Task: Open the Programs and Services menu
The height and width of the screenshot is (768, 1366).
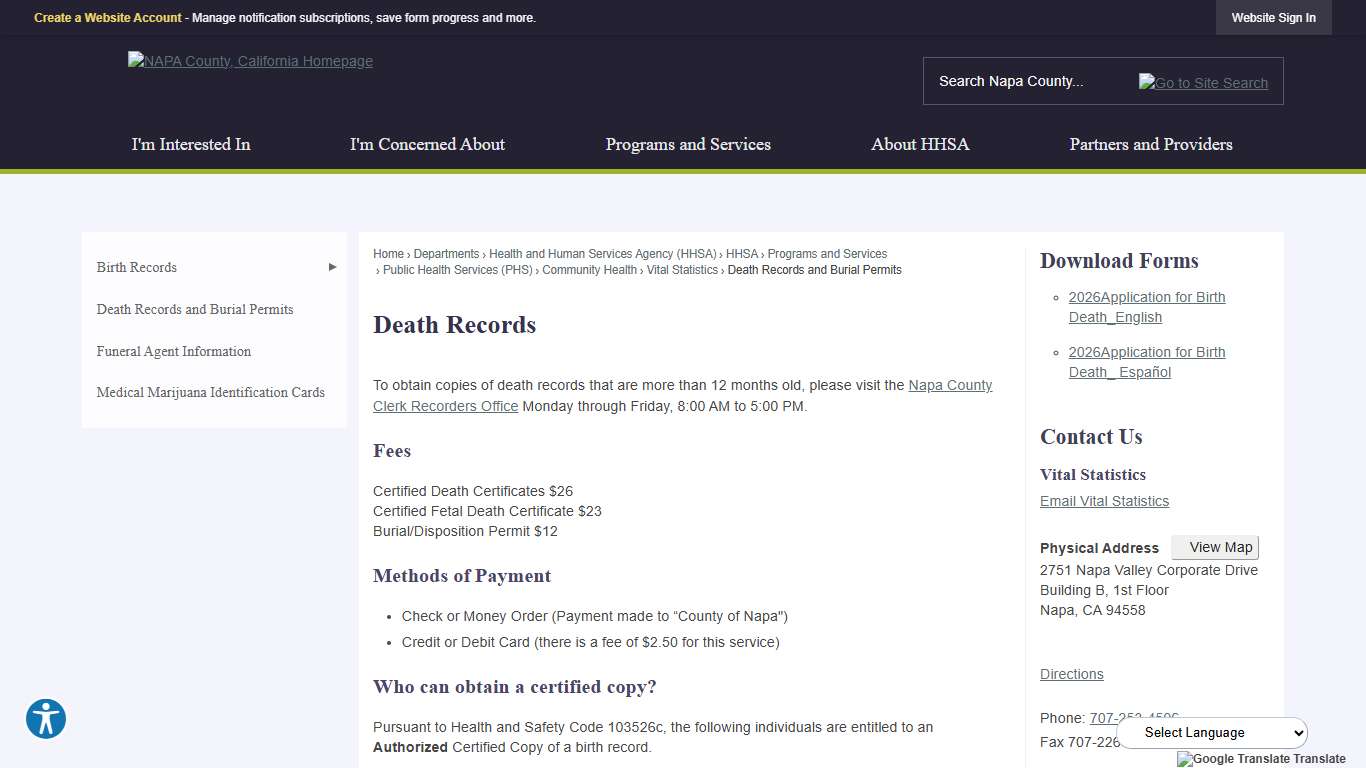Action: click(x=687, y=144)
